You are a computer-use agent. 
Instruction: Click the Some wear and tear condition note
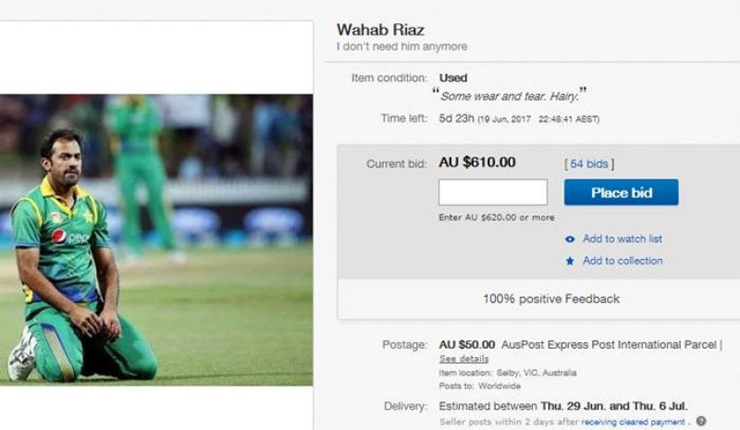[510, 96]
